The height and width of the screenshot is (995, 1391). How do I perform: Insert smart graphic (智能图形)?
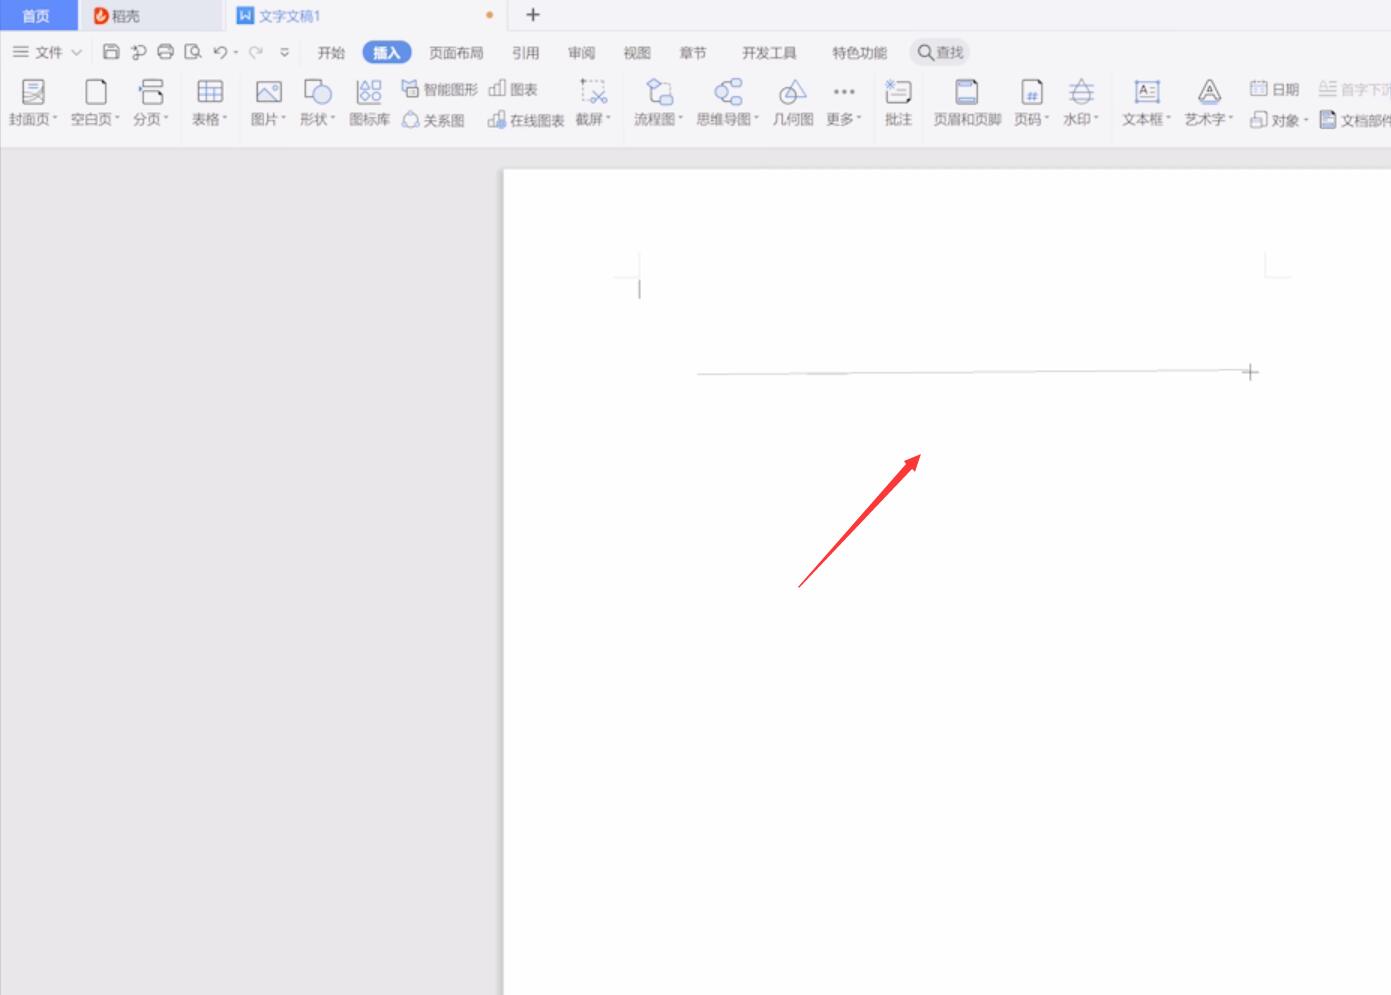coord(440,89)
